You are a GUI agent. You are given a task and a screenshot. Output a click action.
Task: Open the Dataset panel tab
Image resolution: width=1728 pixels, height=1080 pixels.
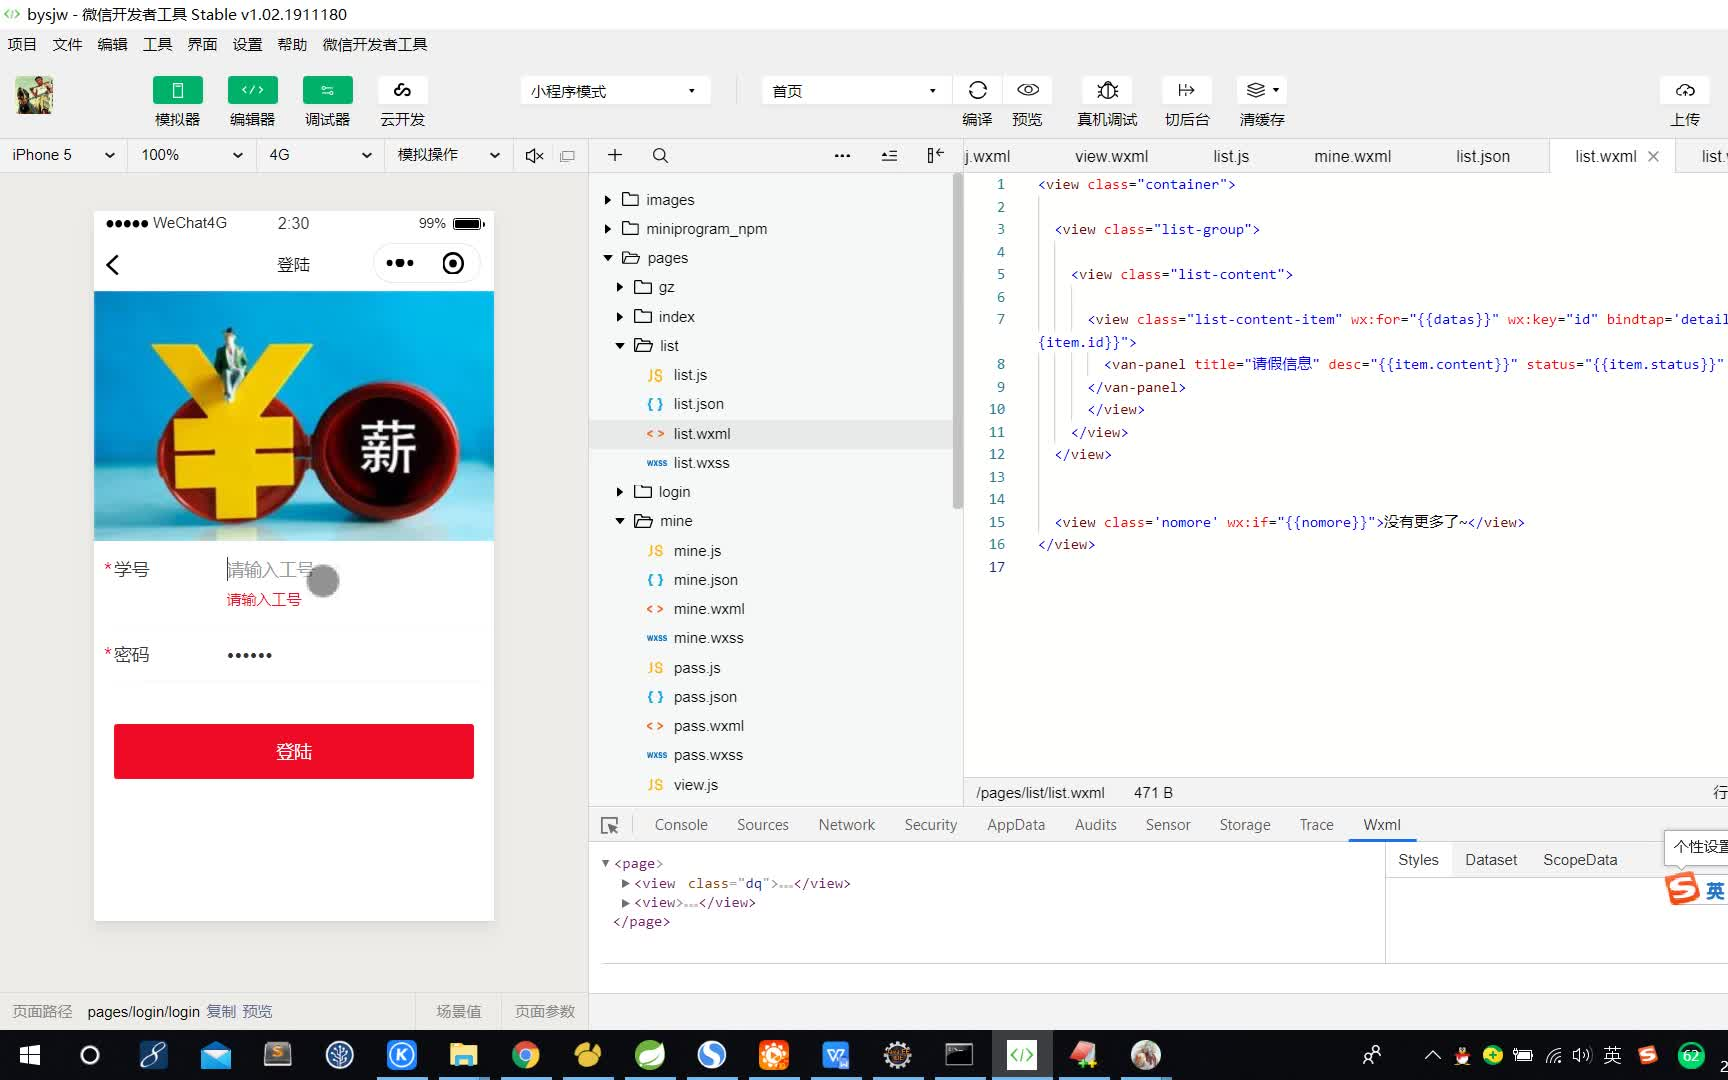point(1491,860)
